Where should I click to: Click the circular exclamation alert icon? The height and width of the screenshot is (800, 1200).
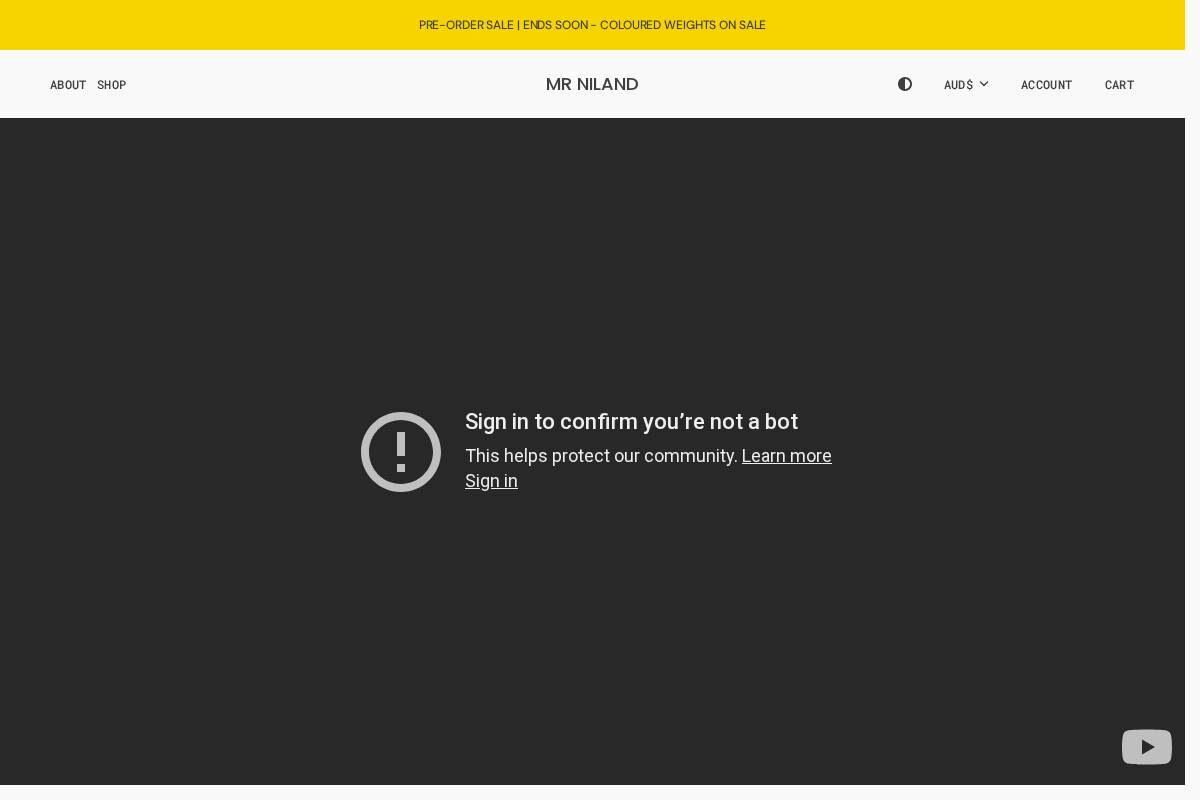(x=401, y=452)
